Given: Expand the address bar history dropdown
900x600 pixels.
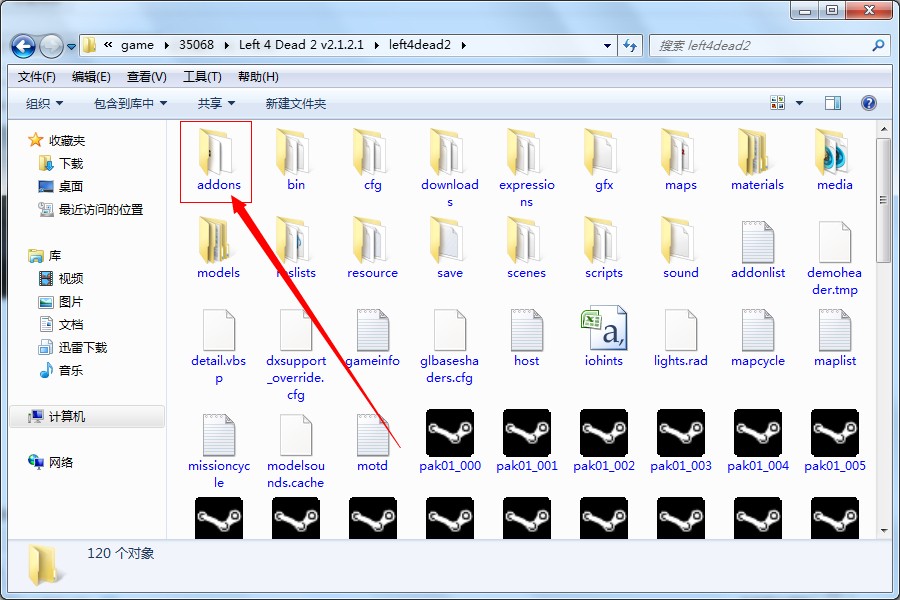Looking at the screenshot, I should click(607, 45).
